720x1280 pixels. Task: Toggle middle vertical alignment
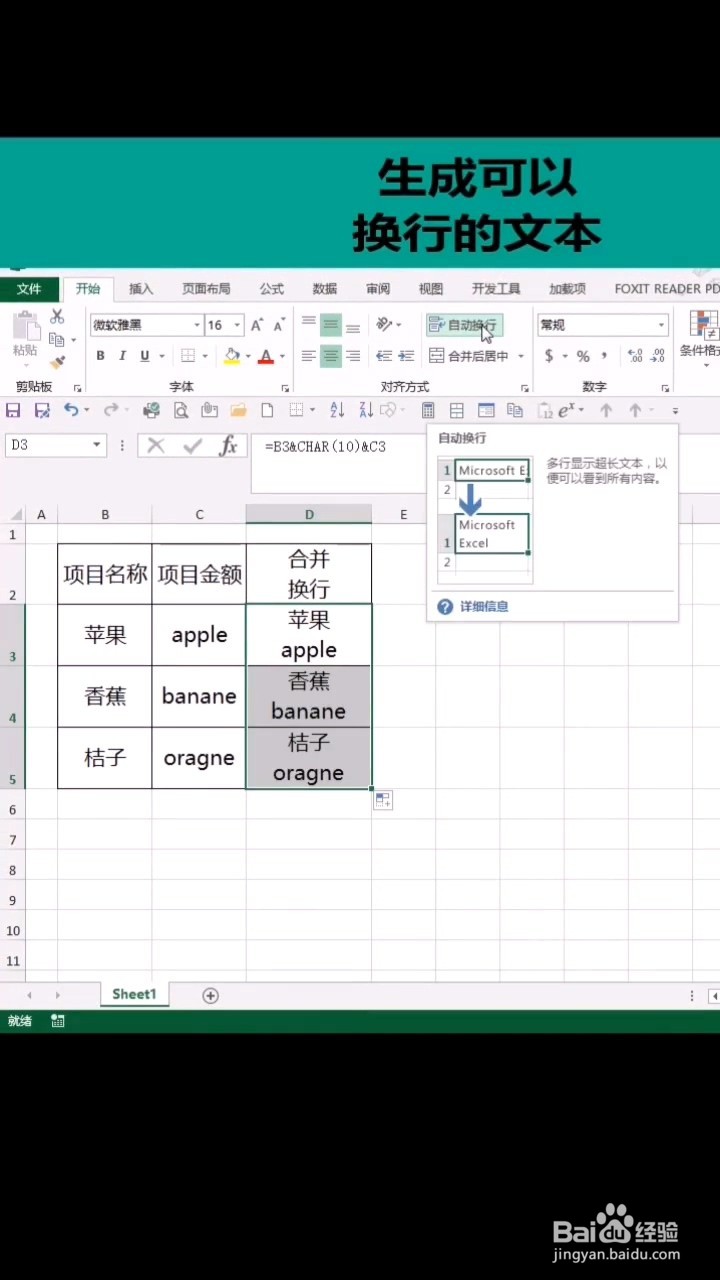point(331,324)
